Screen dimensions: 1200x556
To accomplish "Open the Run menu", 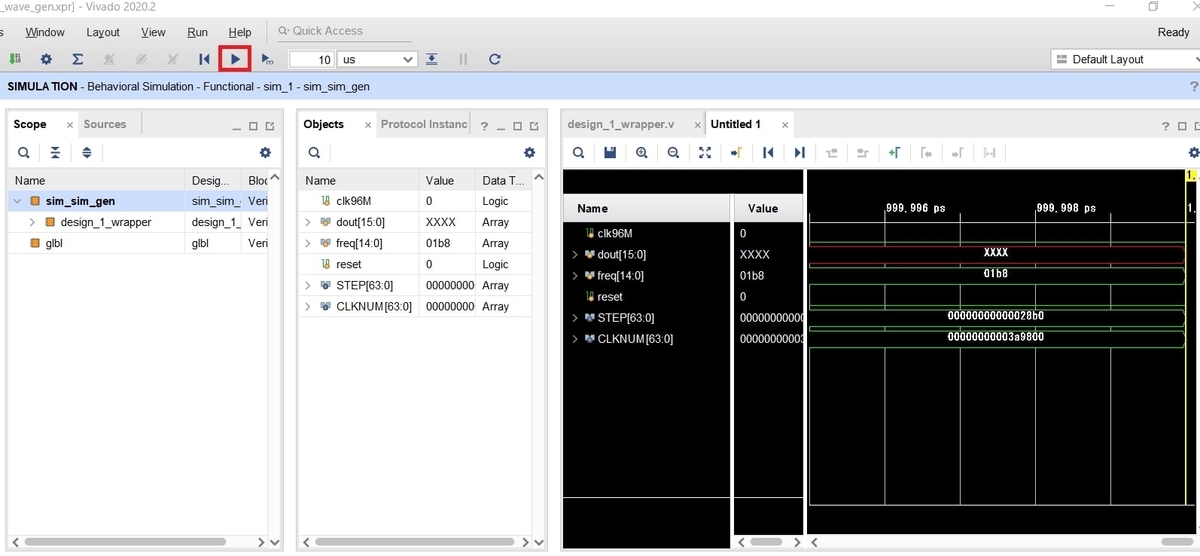I will 198,32.
